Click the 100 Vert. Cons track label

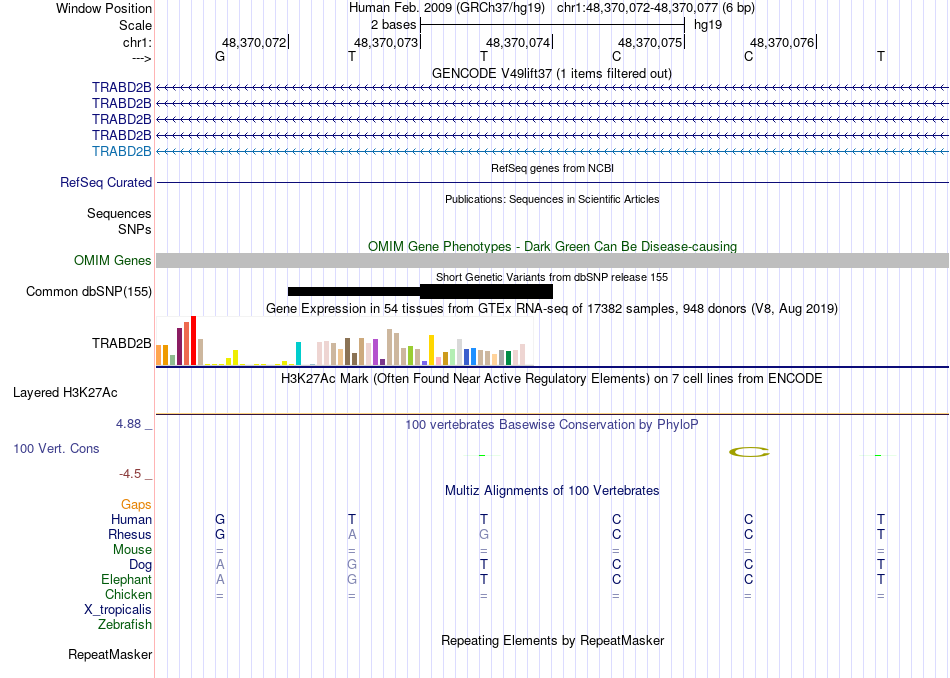click(x=56, y=448)
